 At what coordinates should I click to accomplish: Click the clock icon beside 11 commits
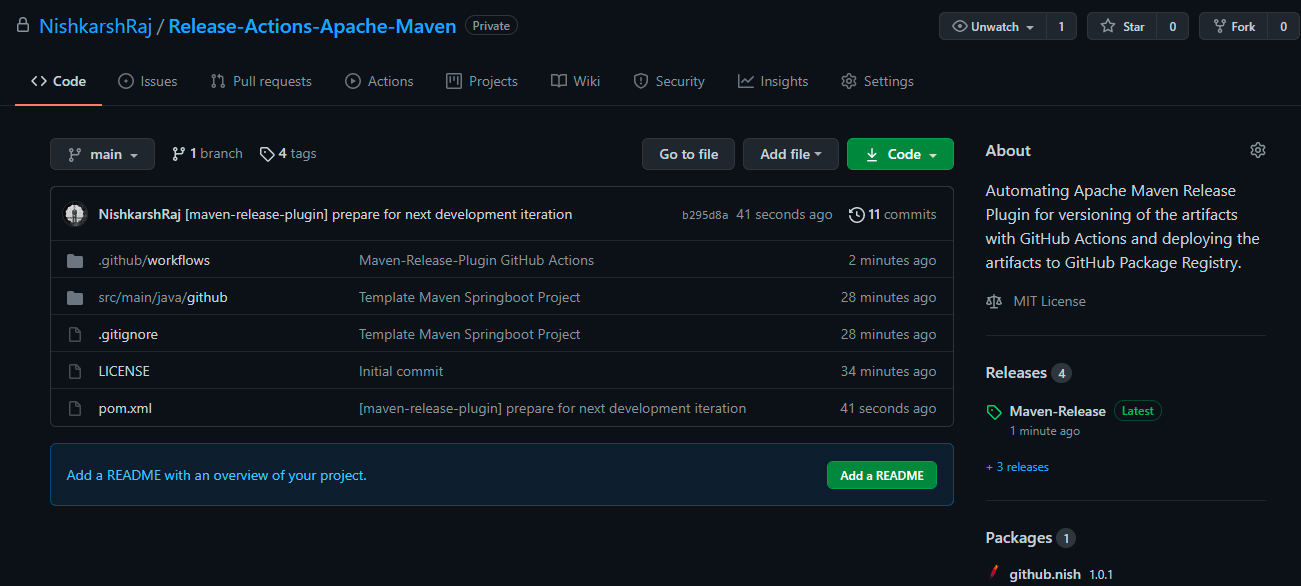pyautogui.click(x=857, y=213)
